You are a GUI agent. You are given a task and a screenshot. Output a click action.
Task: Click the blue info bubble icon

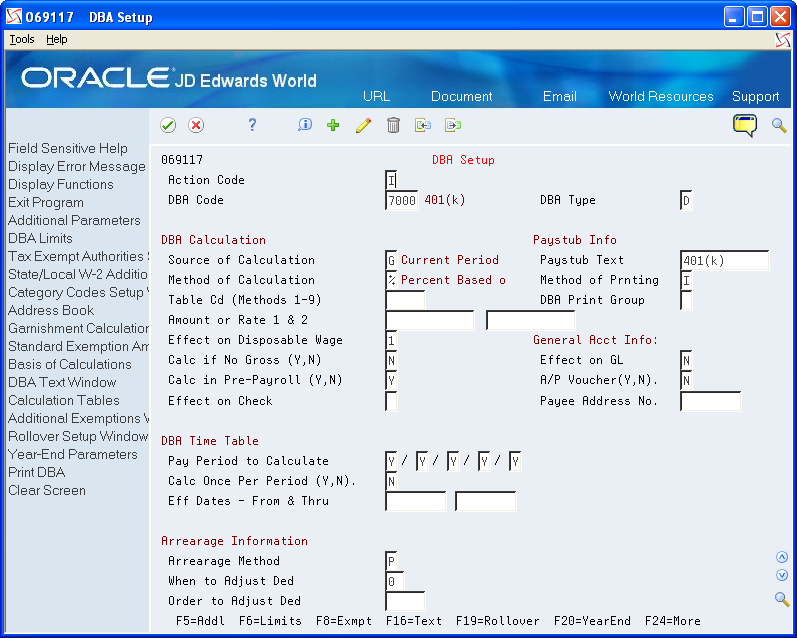(304, 125)
